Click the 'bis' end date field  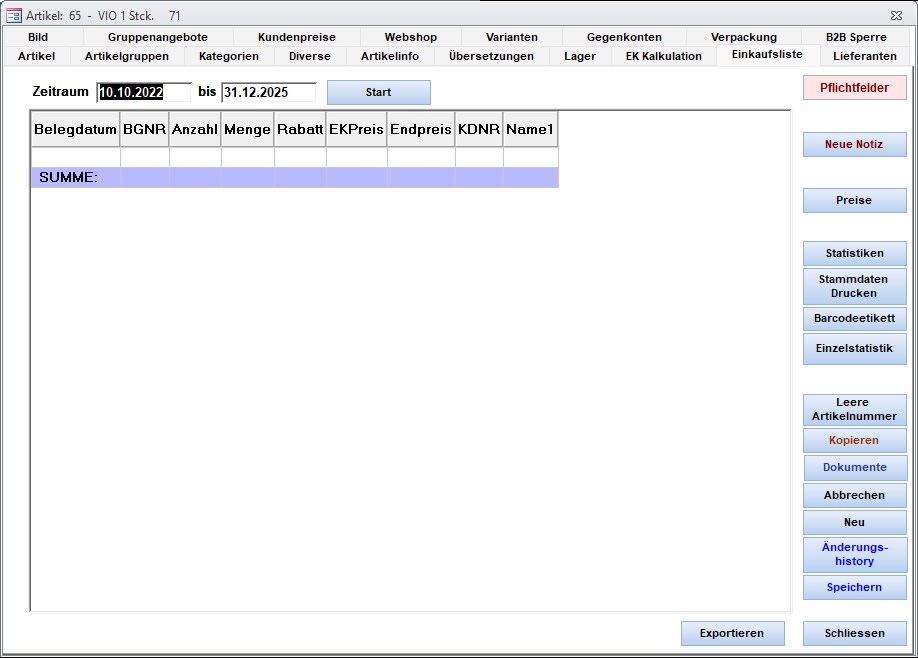(x=268, y=93)
